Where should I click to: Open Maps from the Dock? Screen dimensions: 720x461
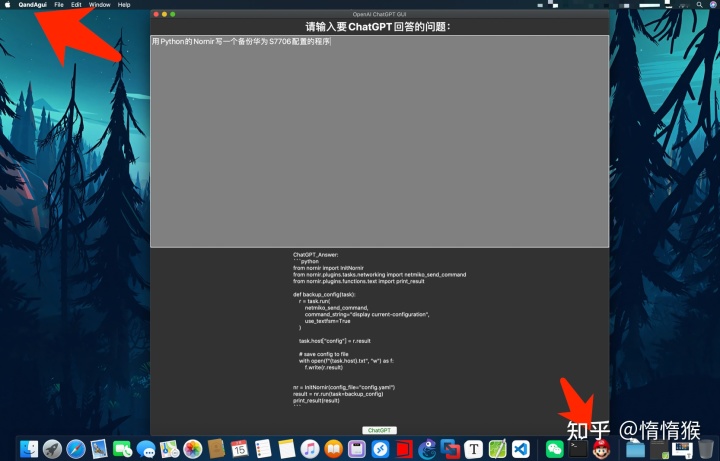coord(169,449)
